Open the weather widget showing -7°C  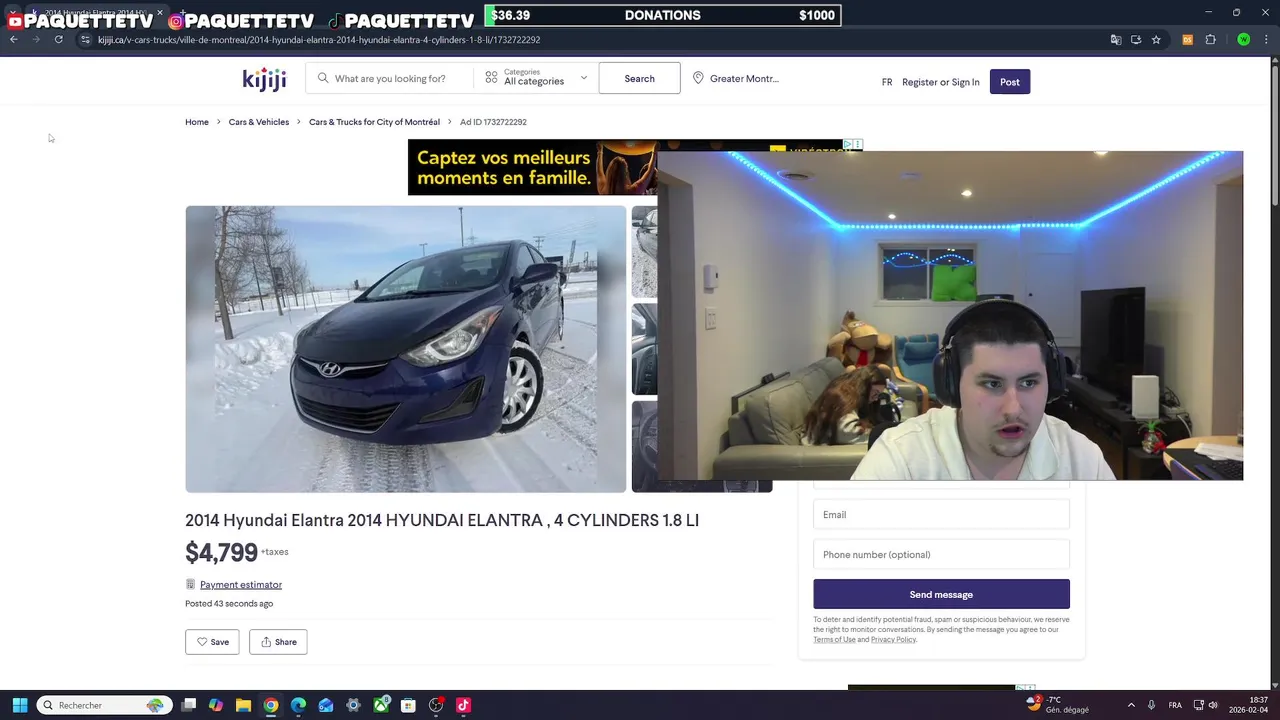(1059, 705)
